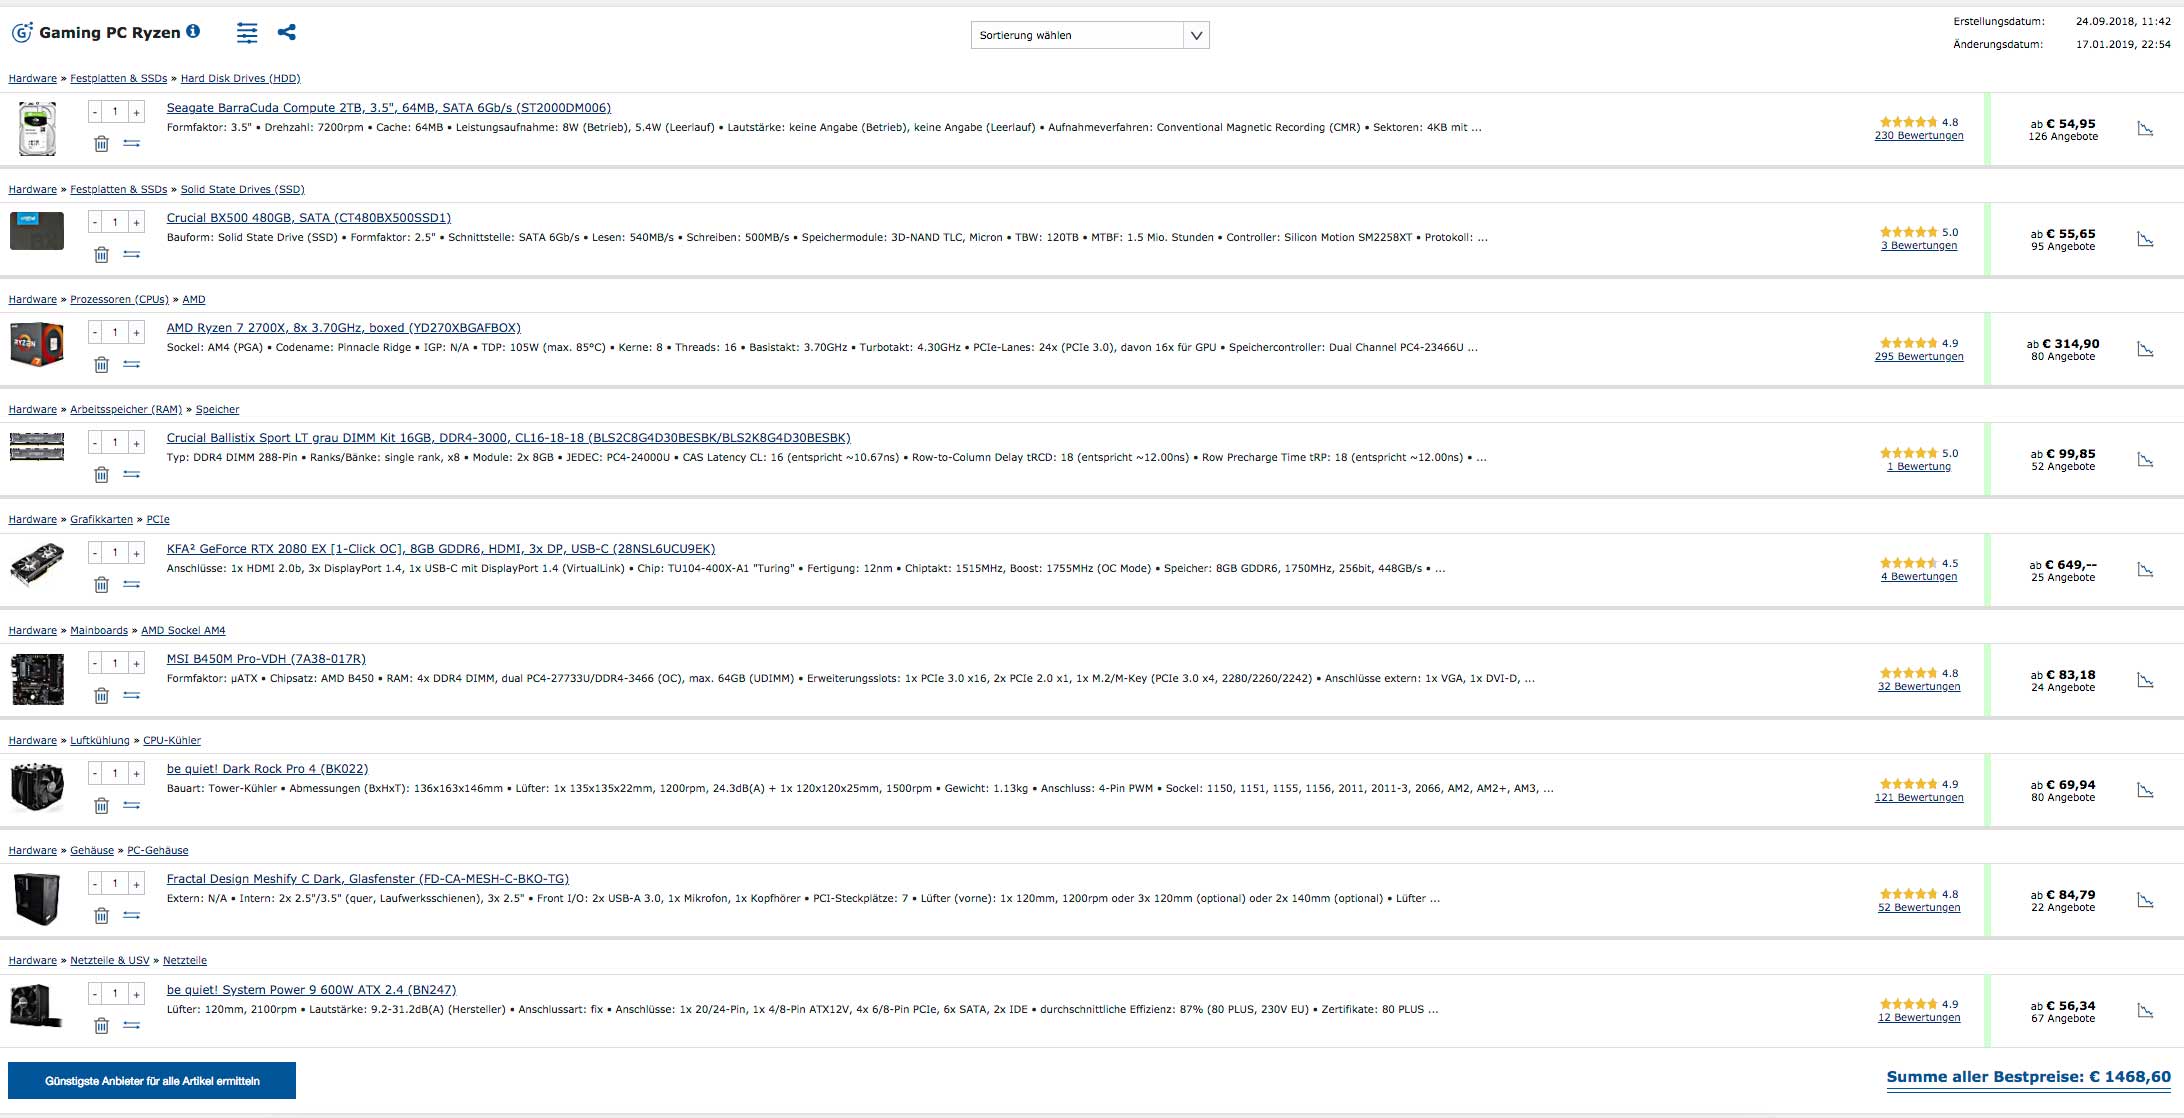The width and height of the screenshot is (2184, 1118).
Task: Click the wishlist settings sliders icon
Action: pyautogui.click(x=247, y=33)
